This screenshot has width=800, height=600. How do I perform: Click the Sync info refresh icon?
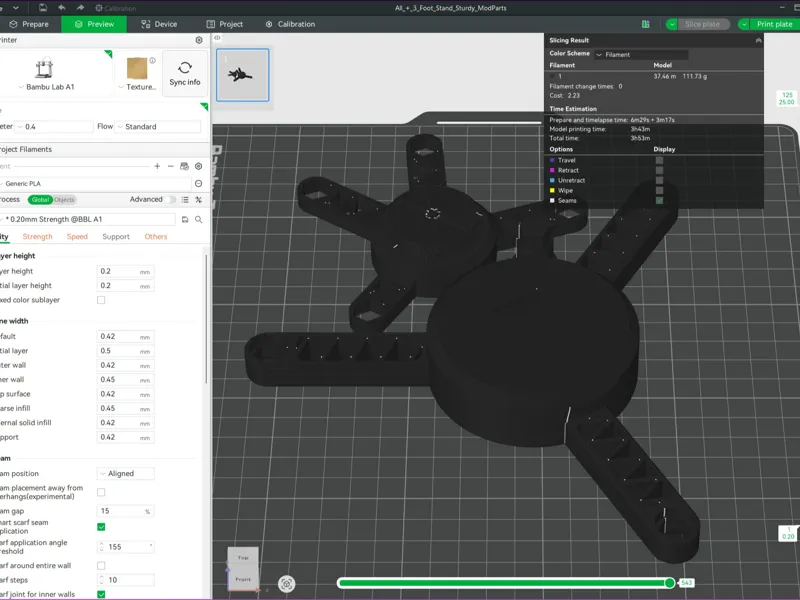pyautogui.click(x=185, y=67)
